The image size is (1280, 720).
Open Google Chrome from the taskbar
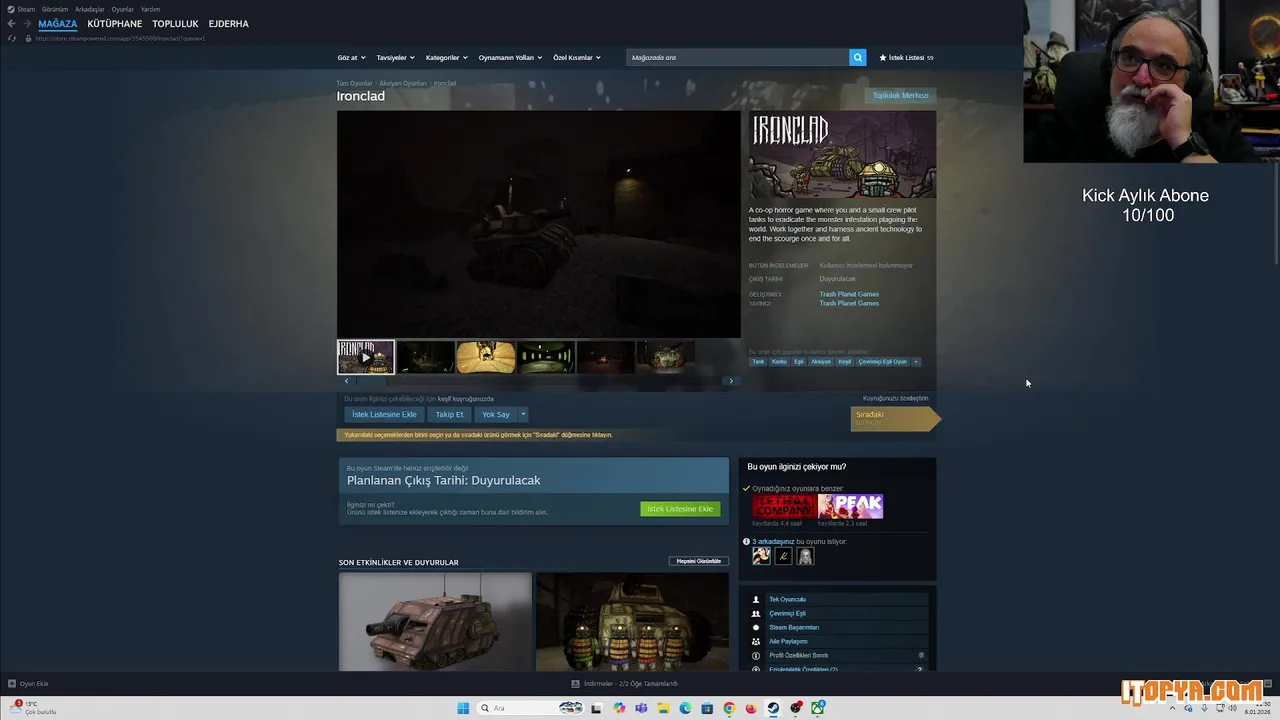729,708
